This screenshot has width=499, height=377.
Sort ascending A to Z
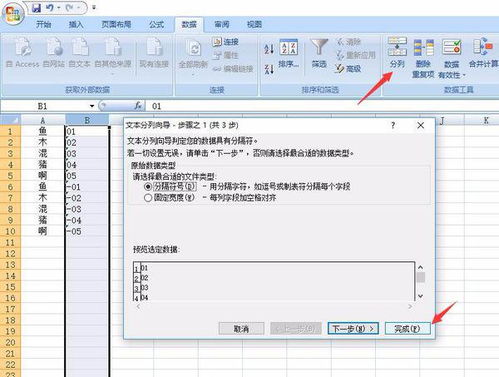pos(269,49)
